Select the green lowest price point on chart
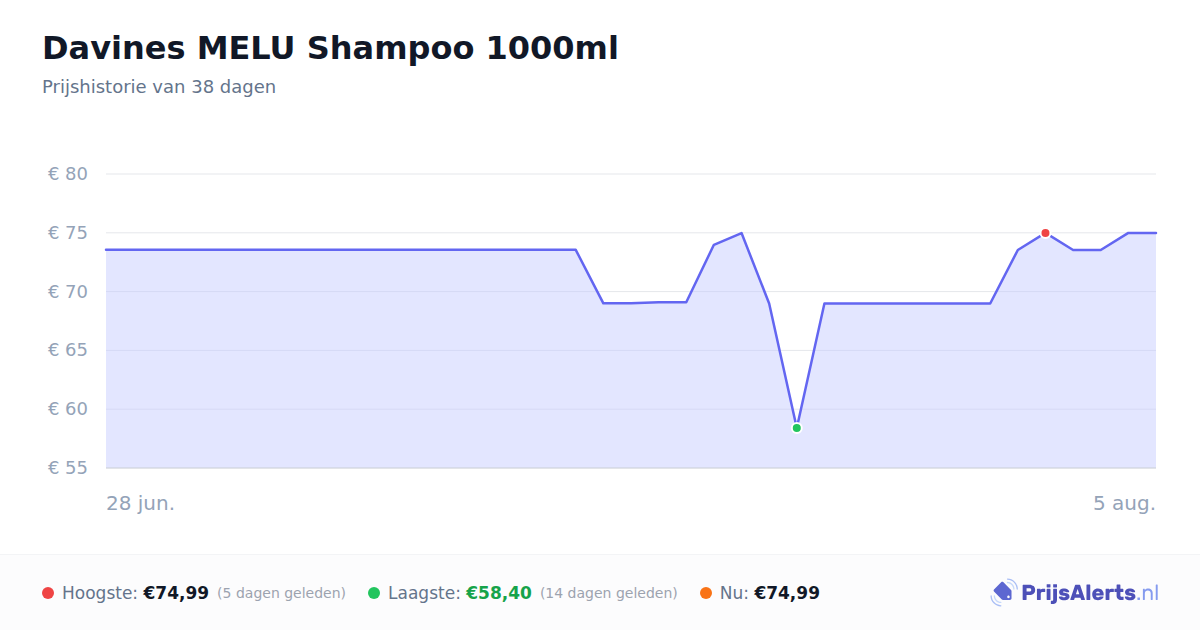The image size is (1200, 630). [x=797, y=428]
